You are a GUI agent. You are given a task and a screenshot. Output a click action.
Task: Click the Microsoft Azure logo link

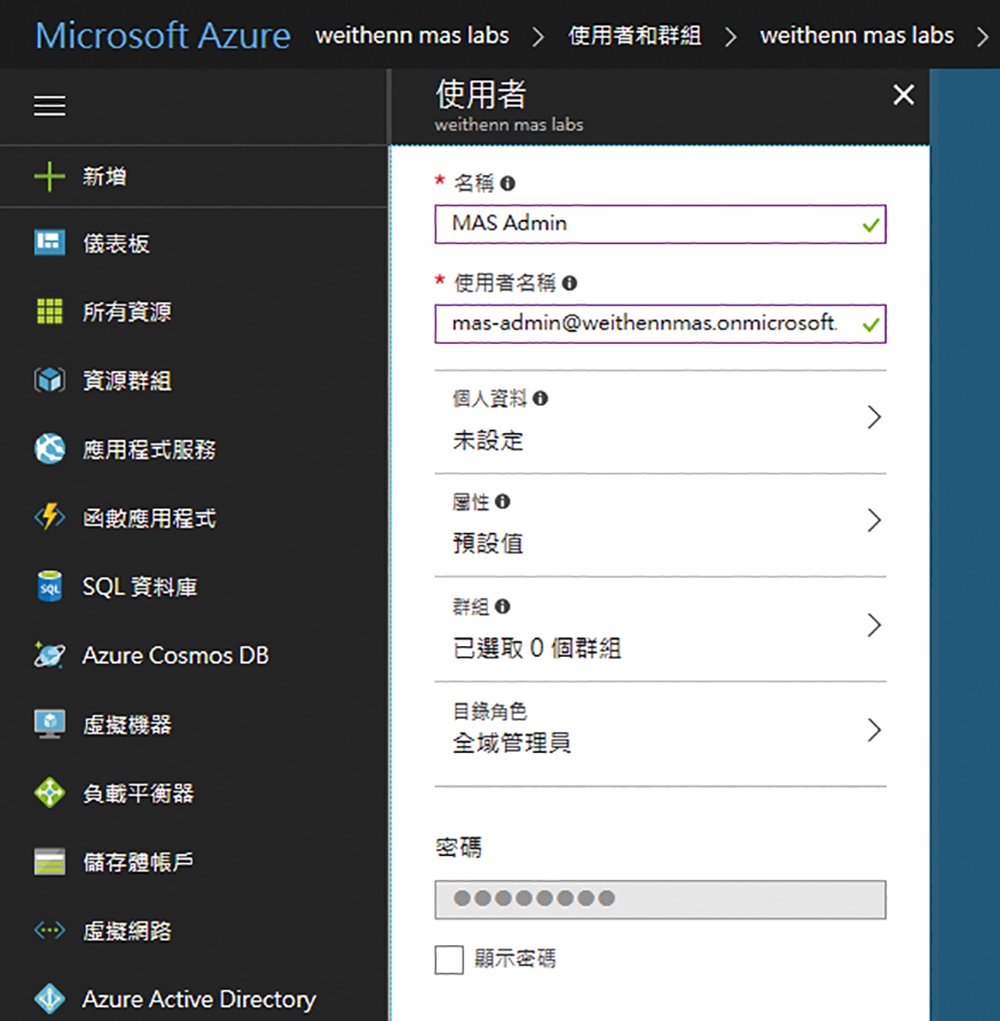[x=163, y=35]
